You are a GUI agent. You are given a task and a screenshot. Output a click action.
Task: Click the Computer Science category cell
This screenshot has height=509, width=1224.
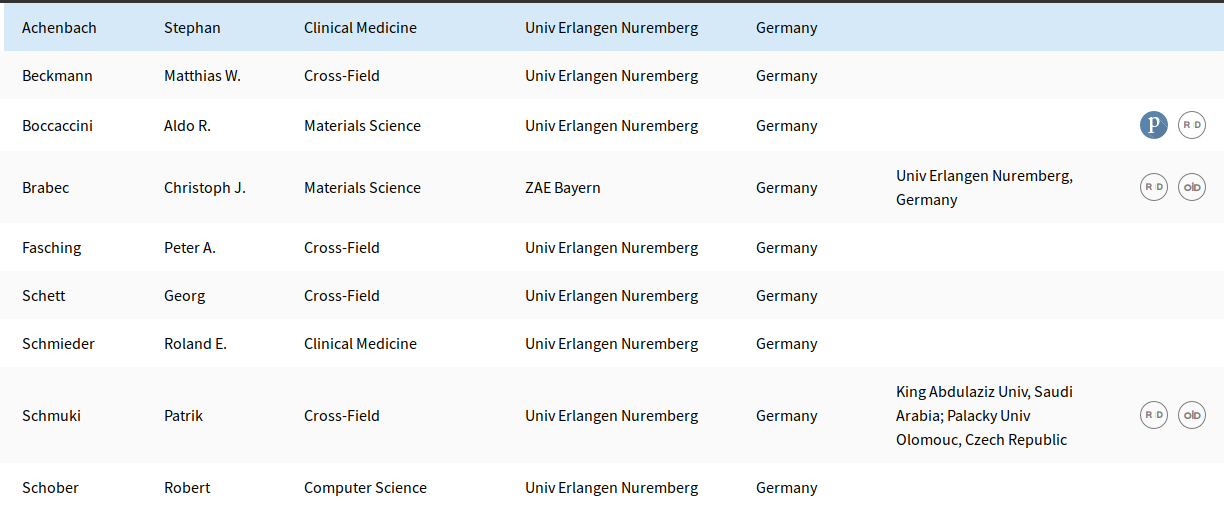pyautogui.click(x=365, y=488)
